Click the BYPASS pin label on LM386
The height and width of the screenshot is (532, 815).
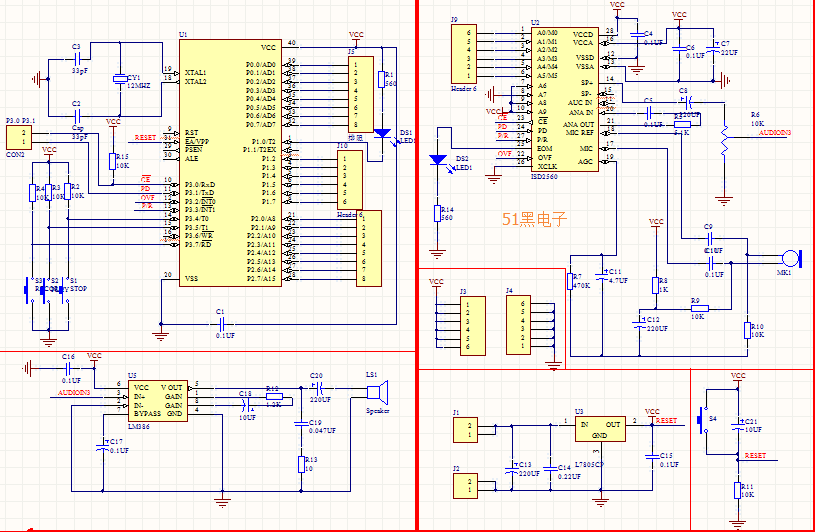click(x=148, y=414)
